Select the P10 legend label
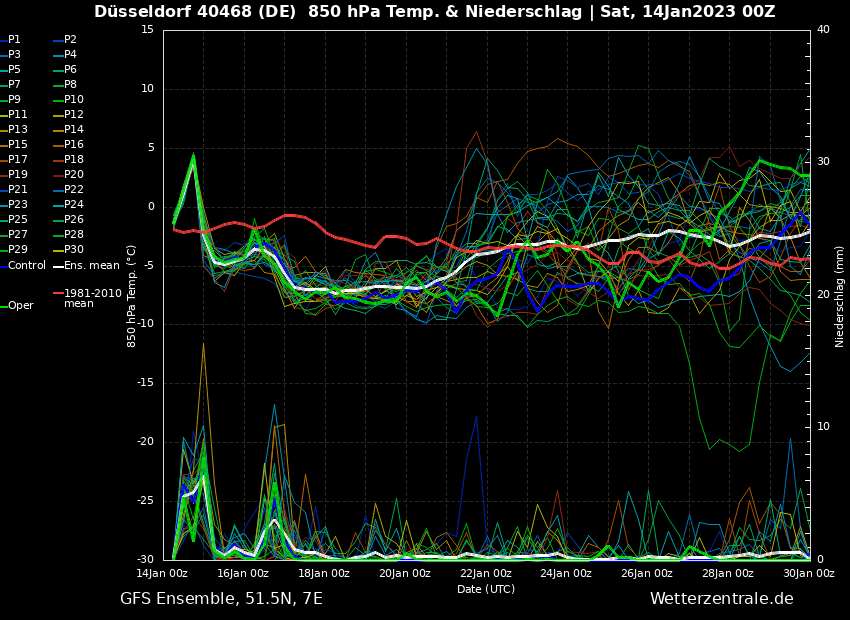This screenshot has height=620, width=850. 74,100
